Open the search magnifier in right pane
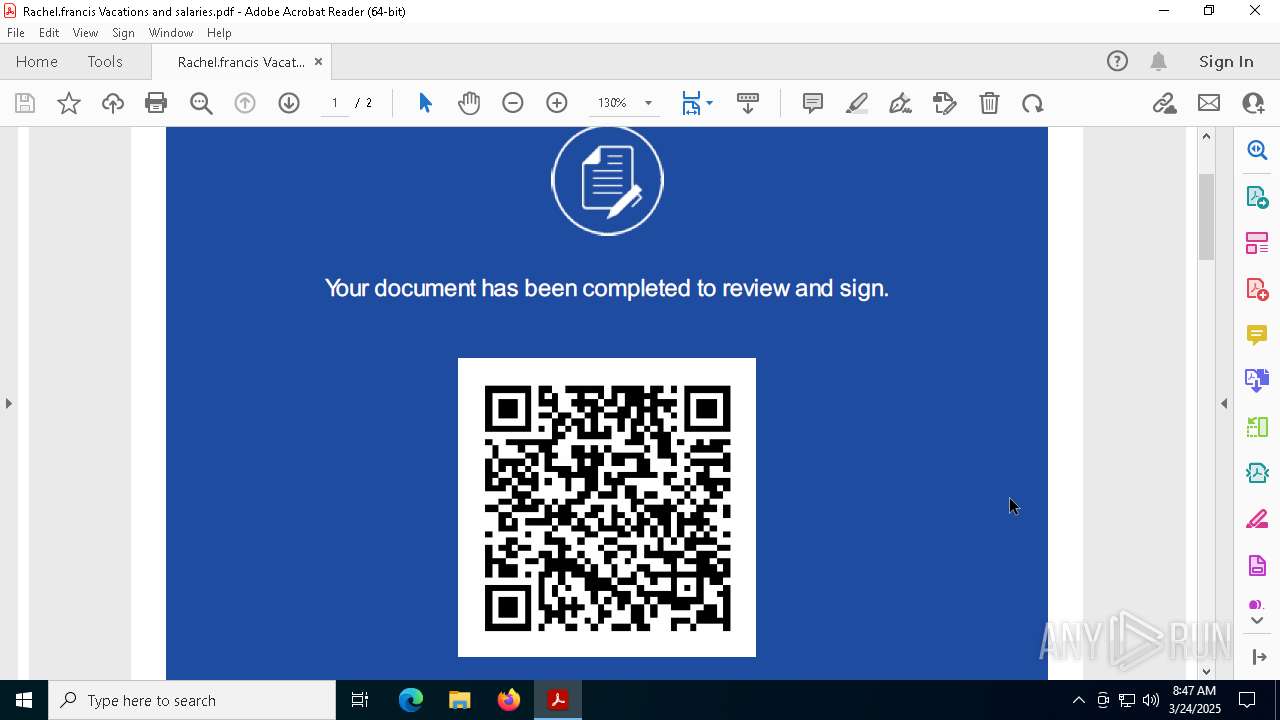1280x720 pixels. pos(1257,150)
